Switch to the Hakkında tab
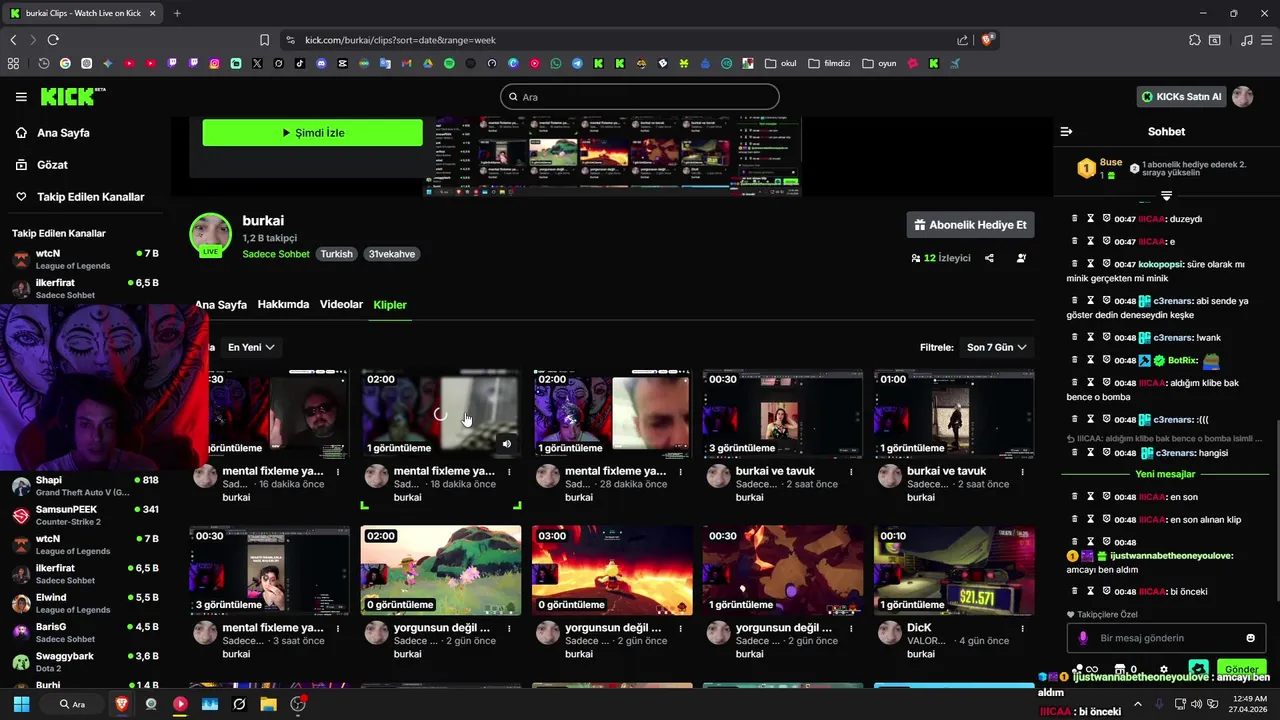The image size is (1280, 720). [x=283, y=304]
